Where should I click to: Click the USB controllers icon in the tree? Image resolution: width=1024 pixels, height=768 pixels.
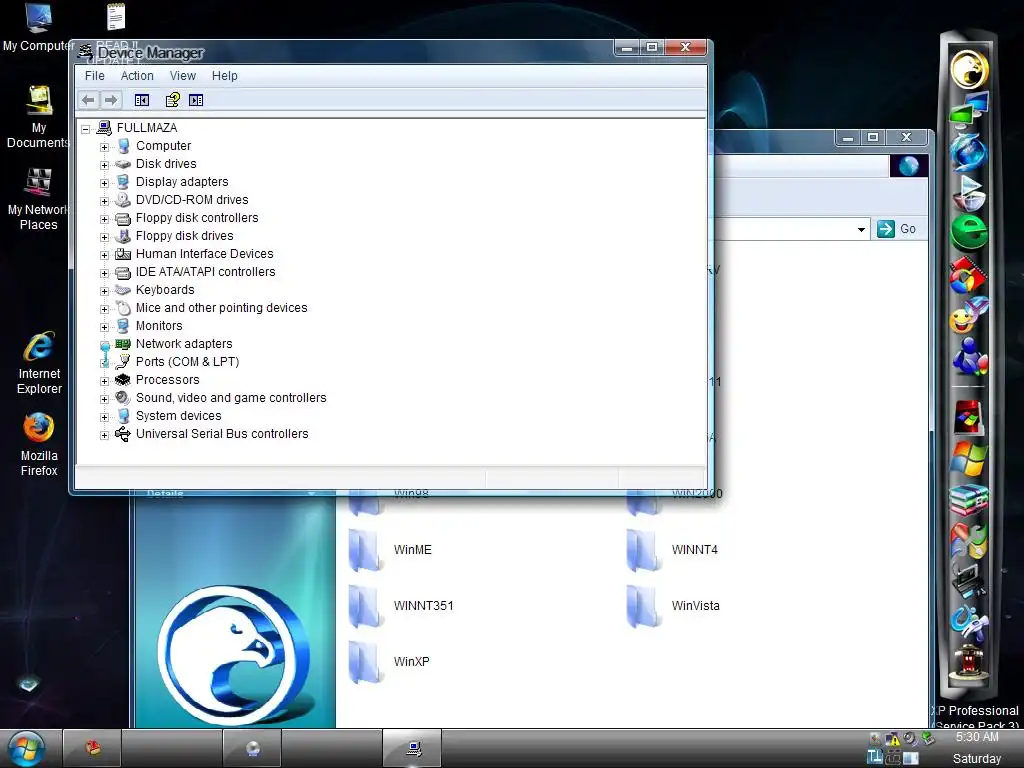point(123,434)
